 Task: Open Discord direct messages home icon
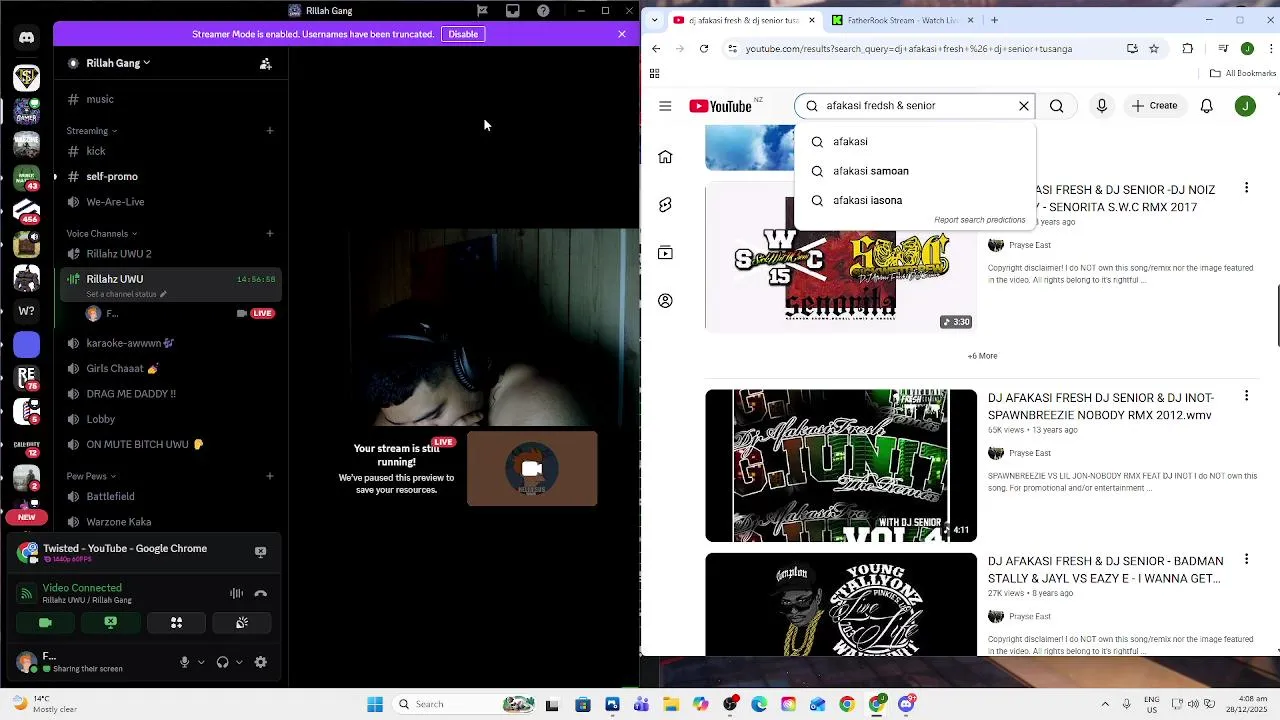tap(27, 38)
